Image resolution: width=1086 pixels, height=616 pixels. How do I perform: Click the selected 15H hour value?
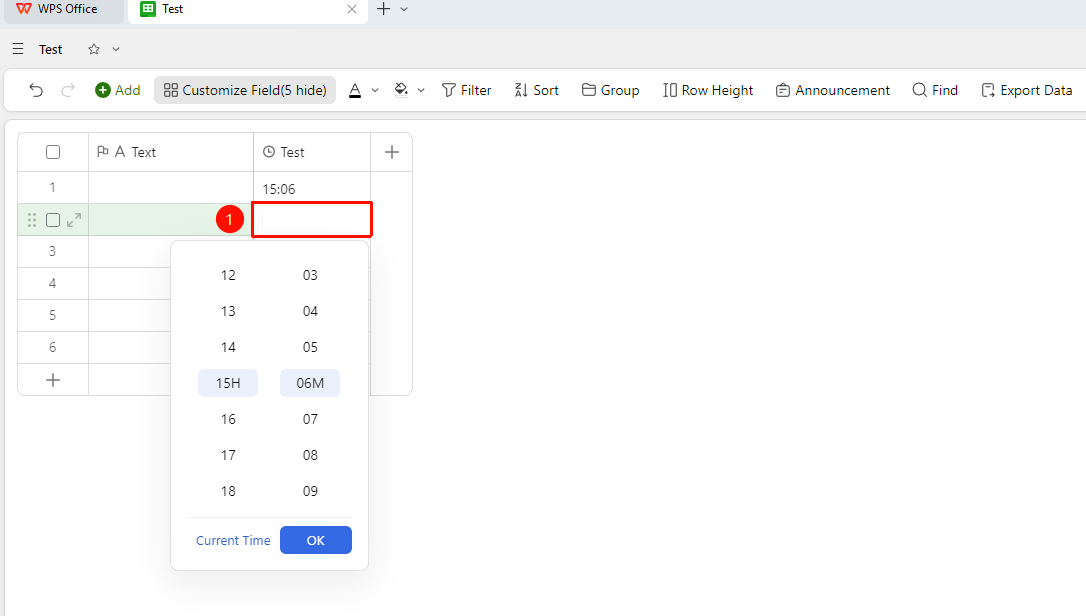[228, 383]
